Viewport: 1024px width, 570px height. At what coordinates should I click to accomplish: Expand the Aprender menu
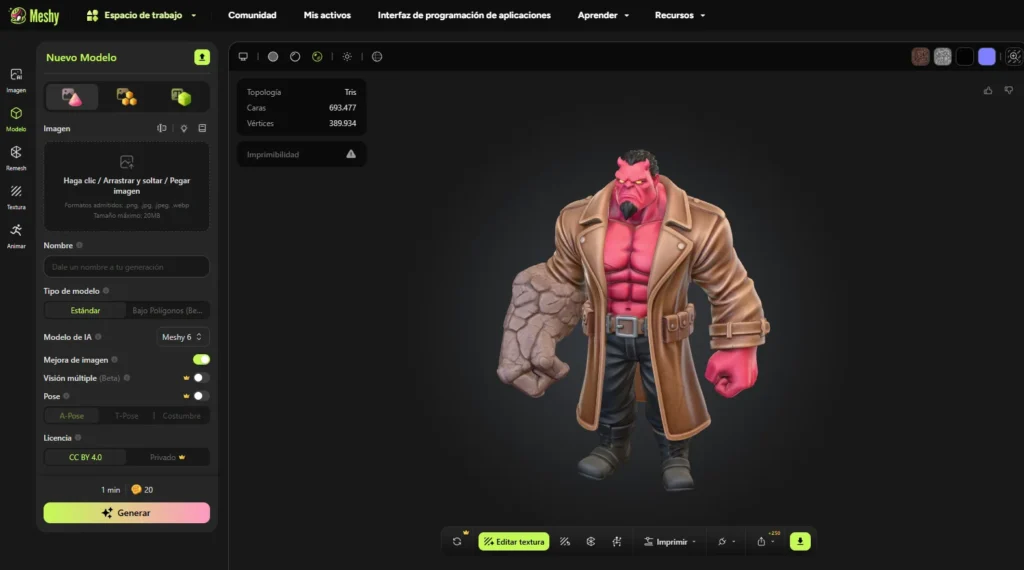(603, 15)
